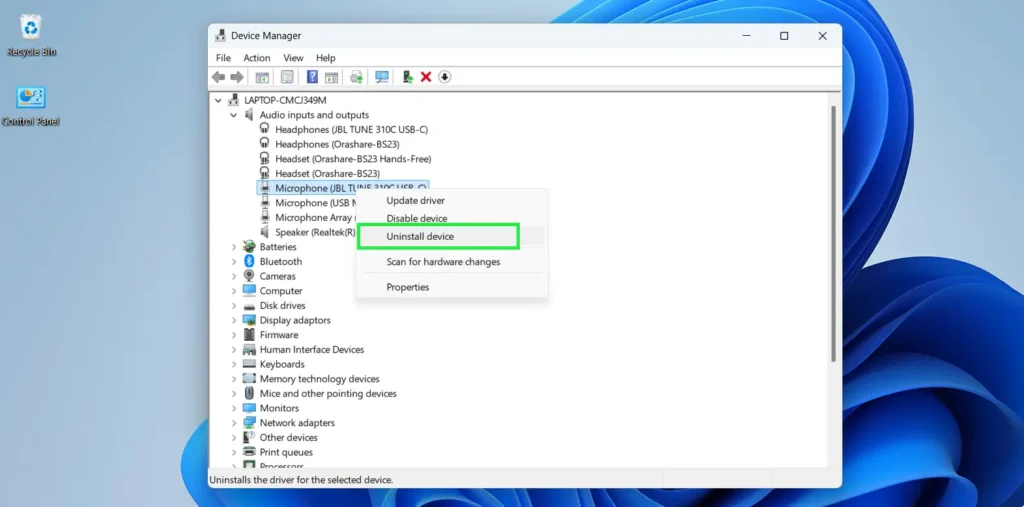
Task: Select the Disk drives label
Action: 282,305
